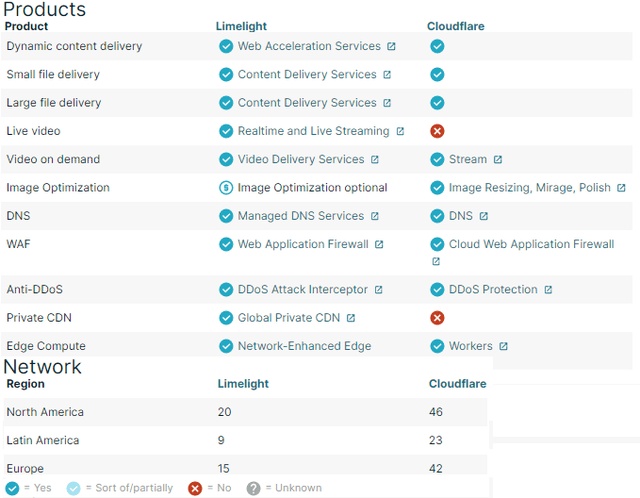640x498 pixels.
Task: Click external link icon beside Realtime and Live Streaming
Action: (400, 131)
